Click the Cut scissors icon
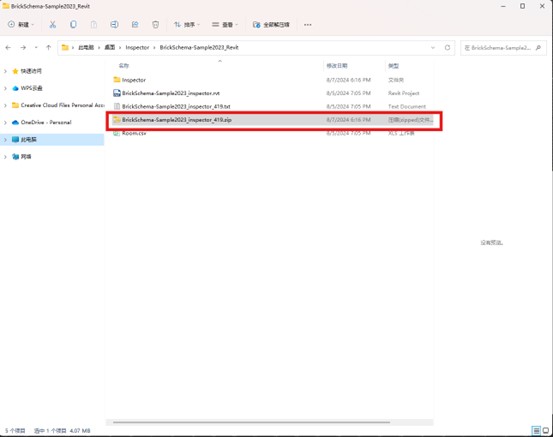553x437 pixels. pyautogui.click(x=53, y=24)
